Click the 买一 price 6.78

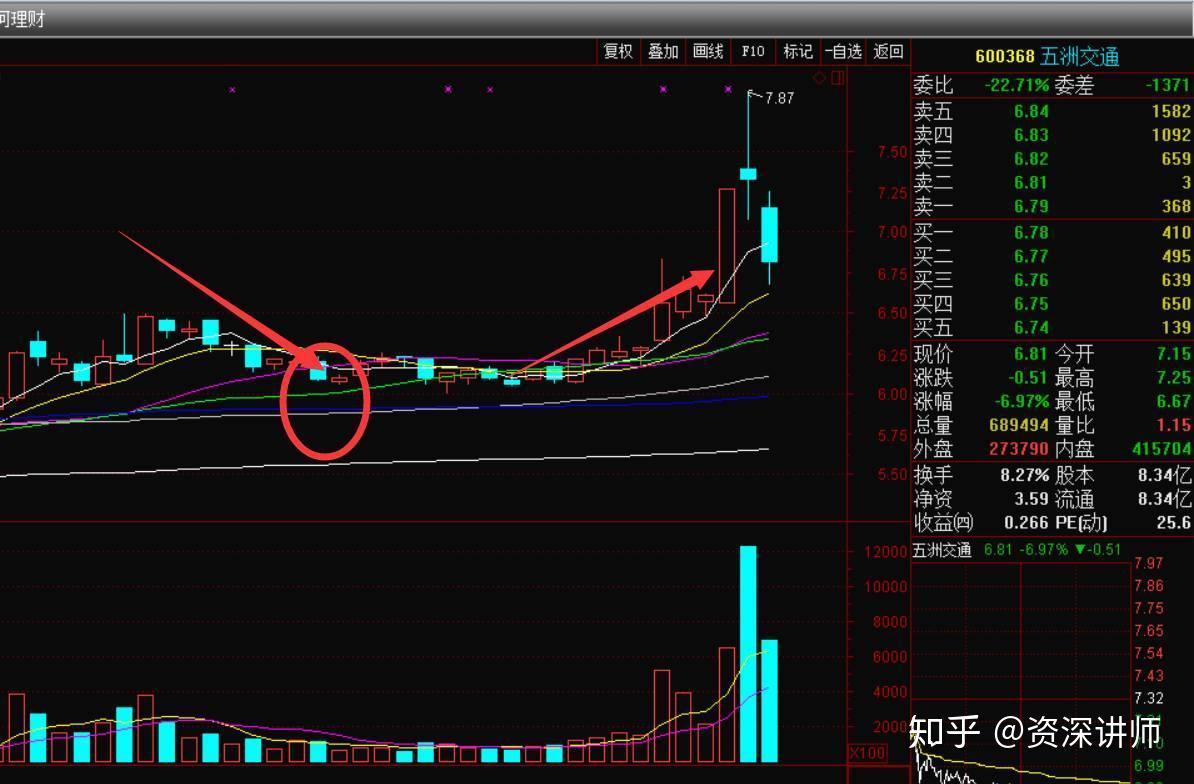1031,232
